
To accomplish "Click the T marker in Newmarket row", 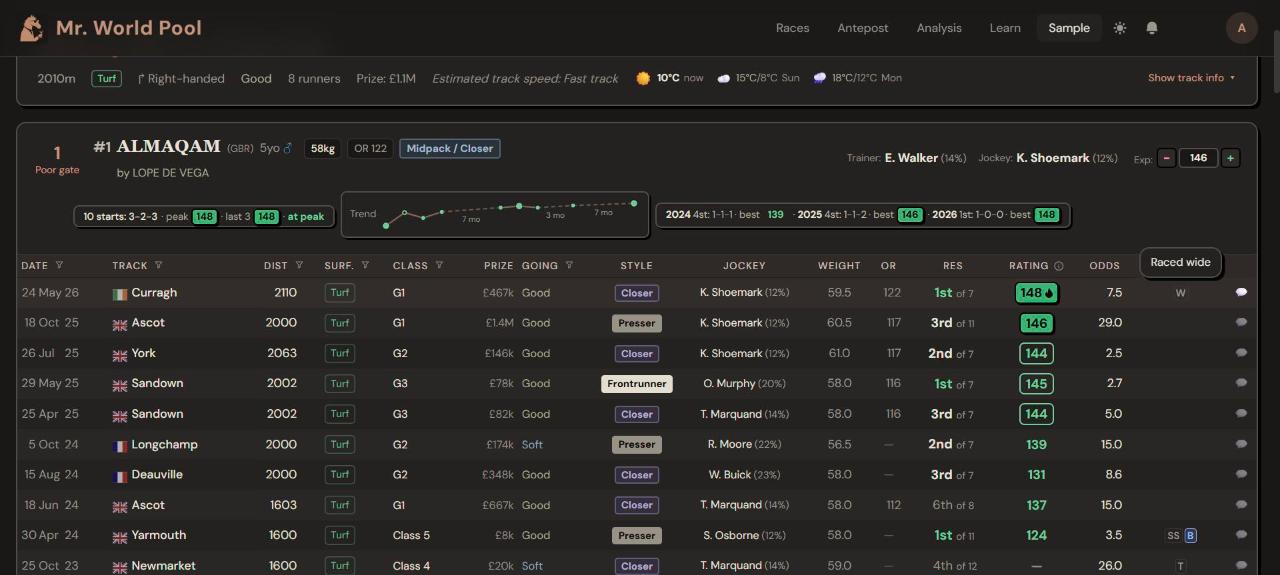I will pos(1181,566).
